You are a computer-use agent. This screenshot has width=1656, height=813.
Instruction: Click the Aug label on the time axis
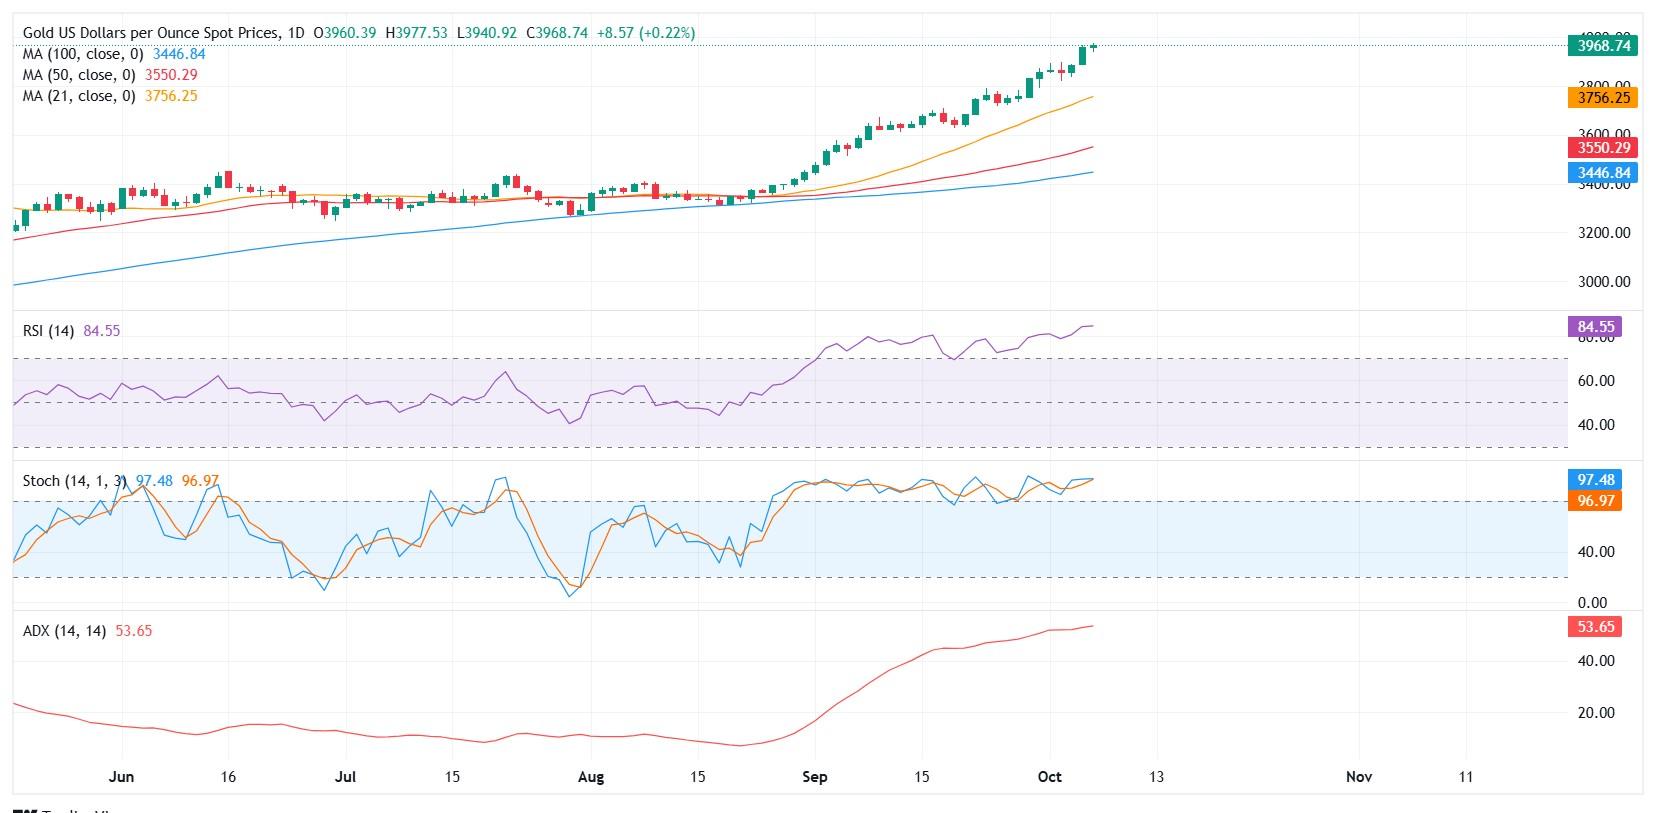[x=591, y=777]
